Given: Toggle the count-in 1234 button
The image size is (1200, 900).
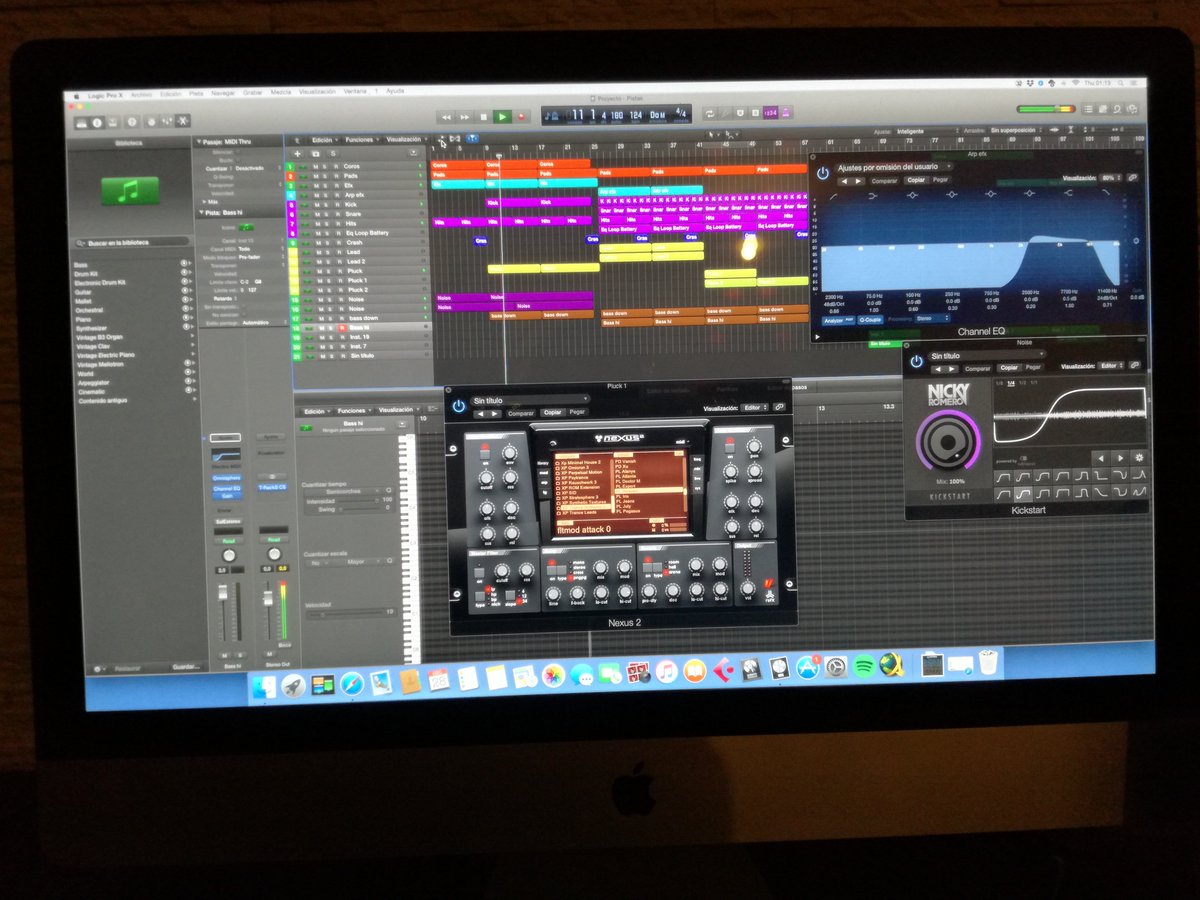Looking at the screenshot, I should point(770,115).
